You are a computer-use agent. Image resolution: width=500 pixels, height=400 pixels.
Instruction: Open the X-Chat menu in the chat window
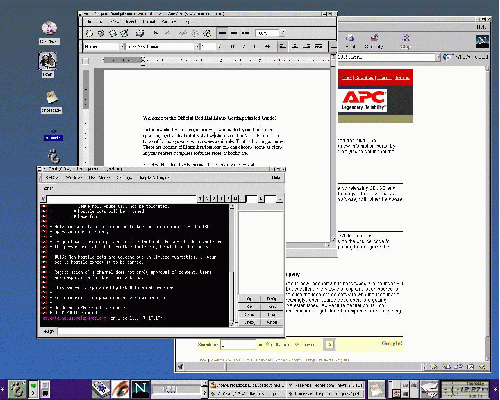[52, 178]
